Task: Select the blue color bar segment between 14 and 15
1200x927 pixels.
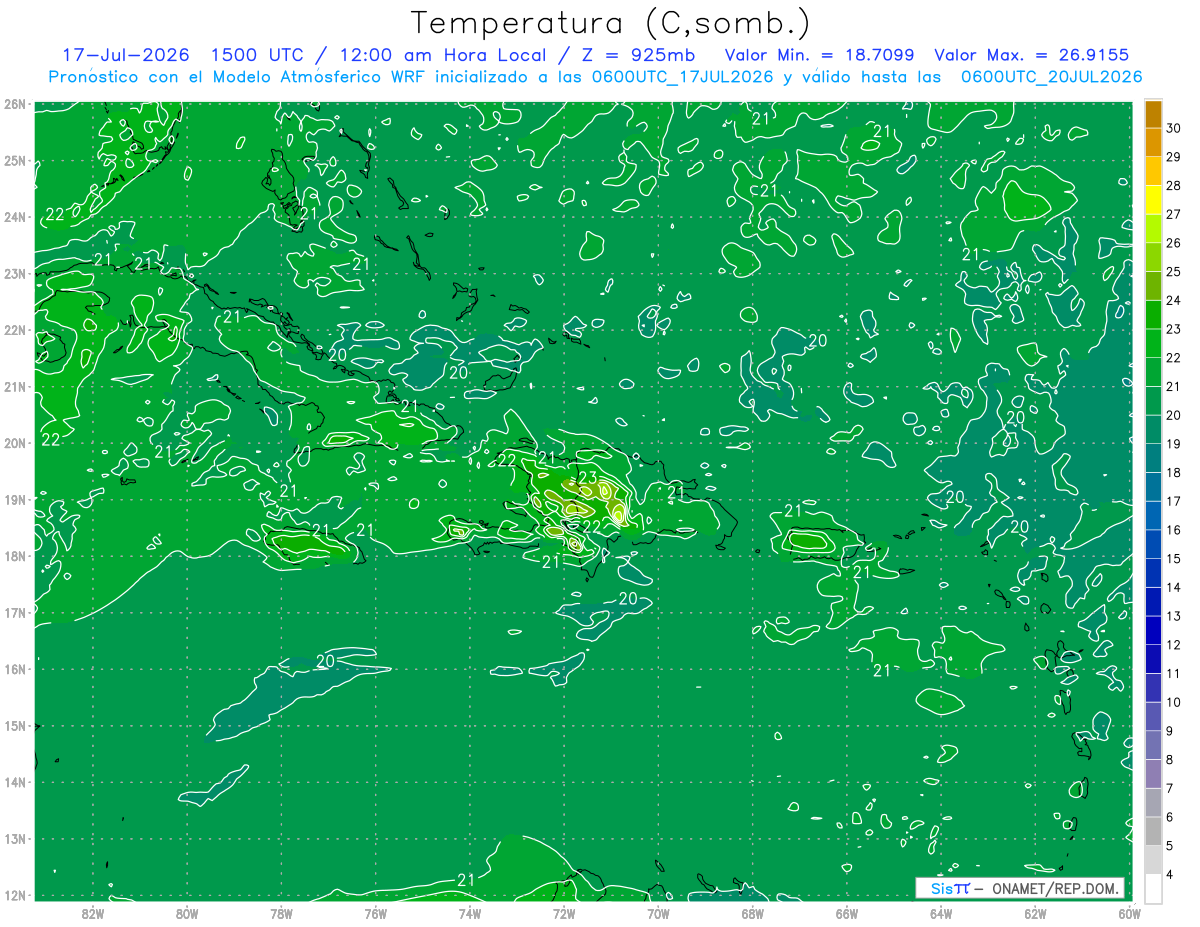Action: pyautogui.click(x=1153, y=574)
